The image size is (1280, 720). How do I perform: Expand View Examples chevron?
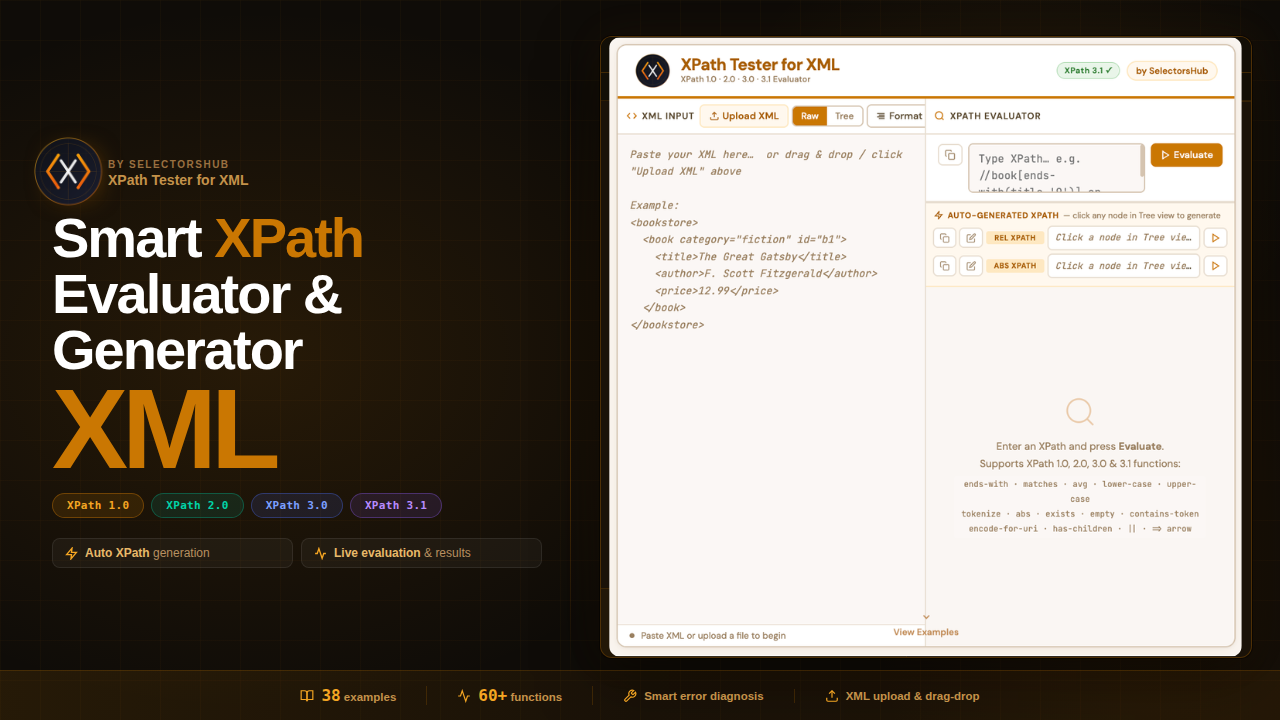[x=926, y=617]
